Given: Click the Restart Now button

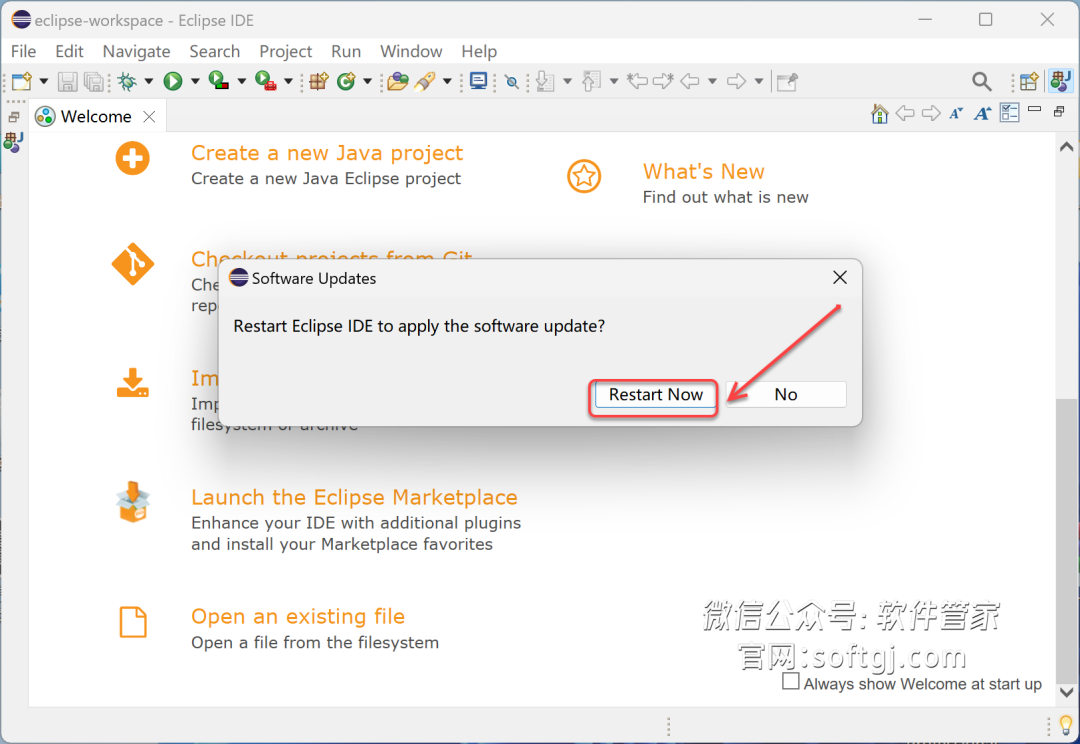Looking at the screenshot, I should pyautogui.click(x=655, y=395).
